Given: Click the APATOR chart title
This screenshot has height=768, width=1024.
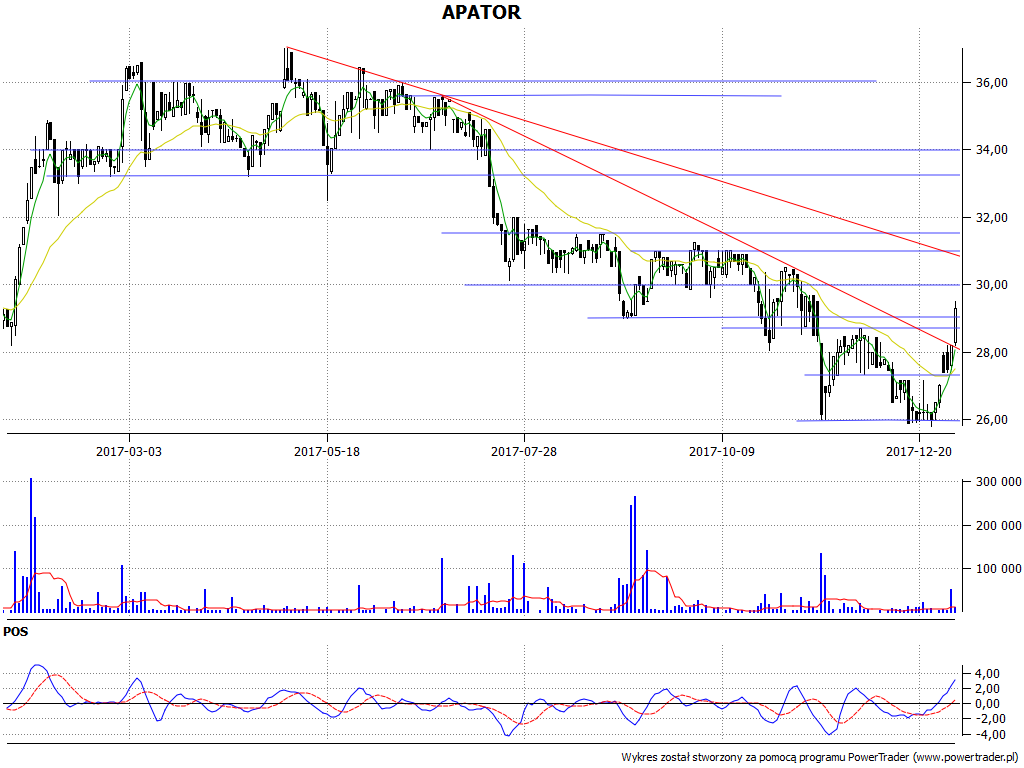Looking at the screenshot, I should point(481,12).
